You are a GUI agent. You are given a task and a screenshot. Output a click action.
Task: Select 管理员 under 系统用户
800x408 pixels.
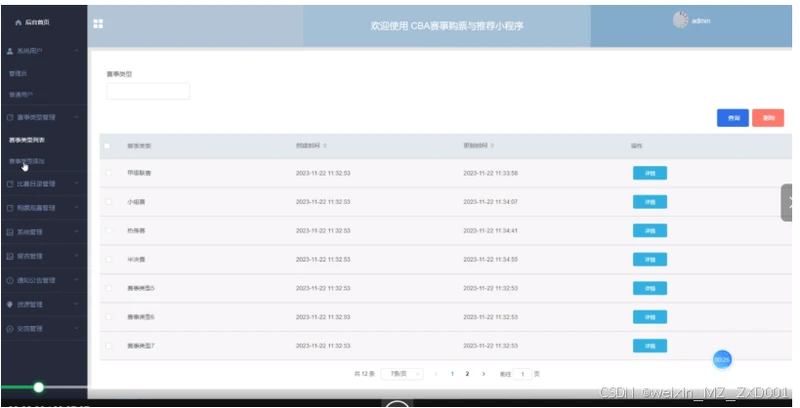click(18, 73)
